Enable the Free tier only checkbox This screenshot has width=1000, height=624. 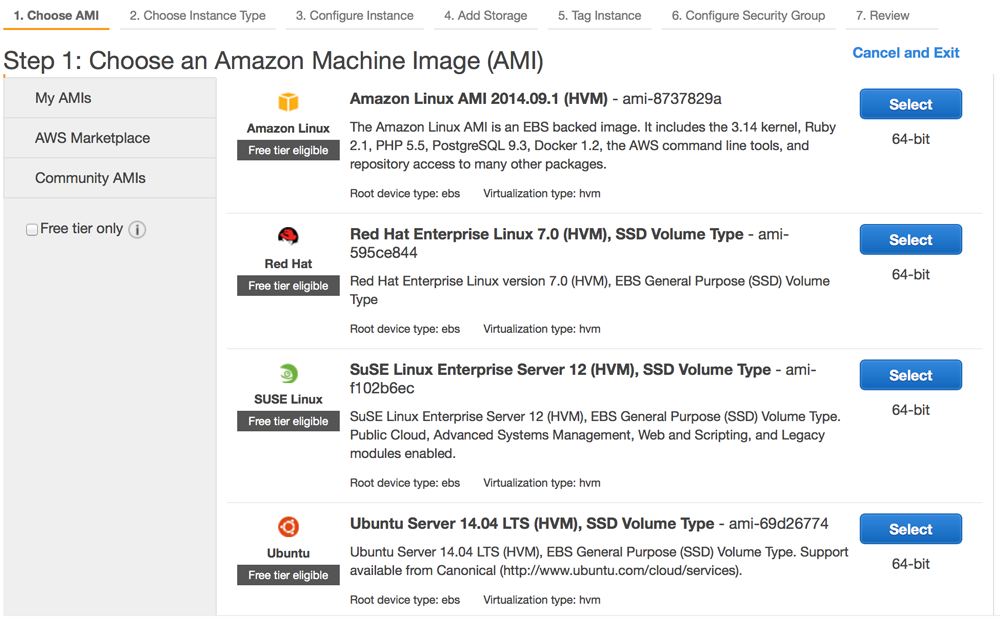pos(32,230)
